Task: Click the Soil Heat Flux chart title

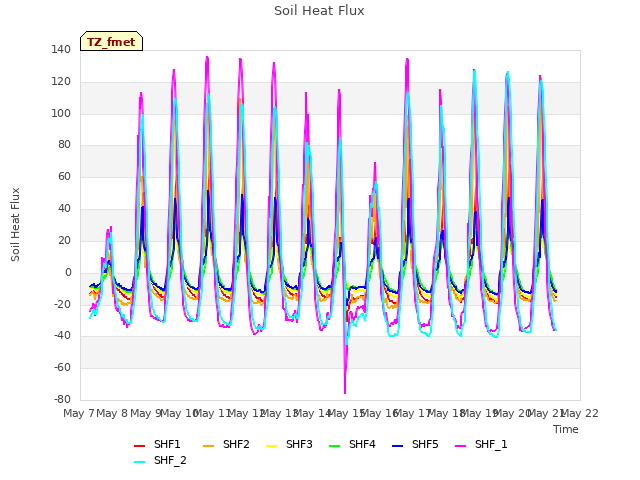Action: [x=319, y=11]
